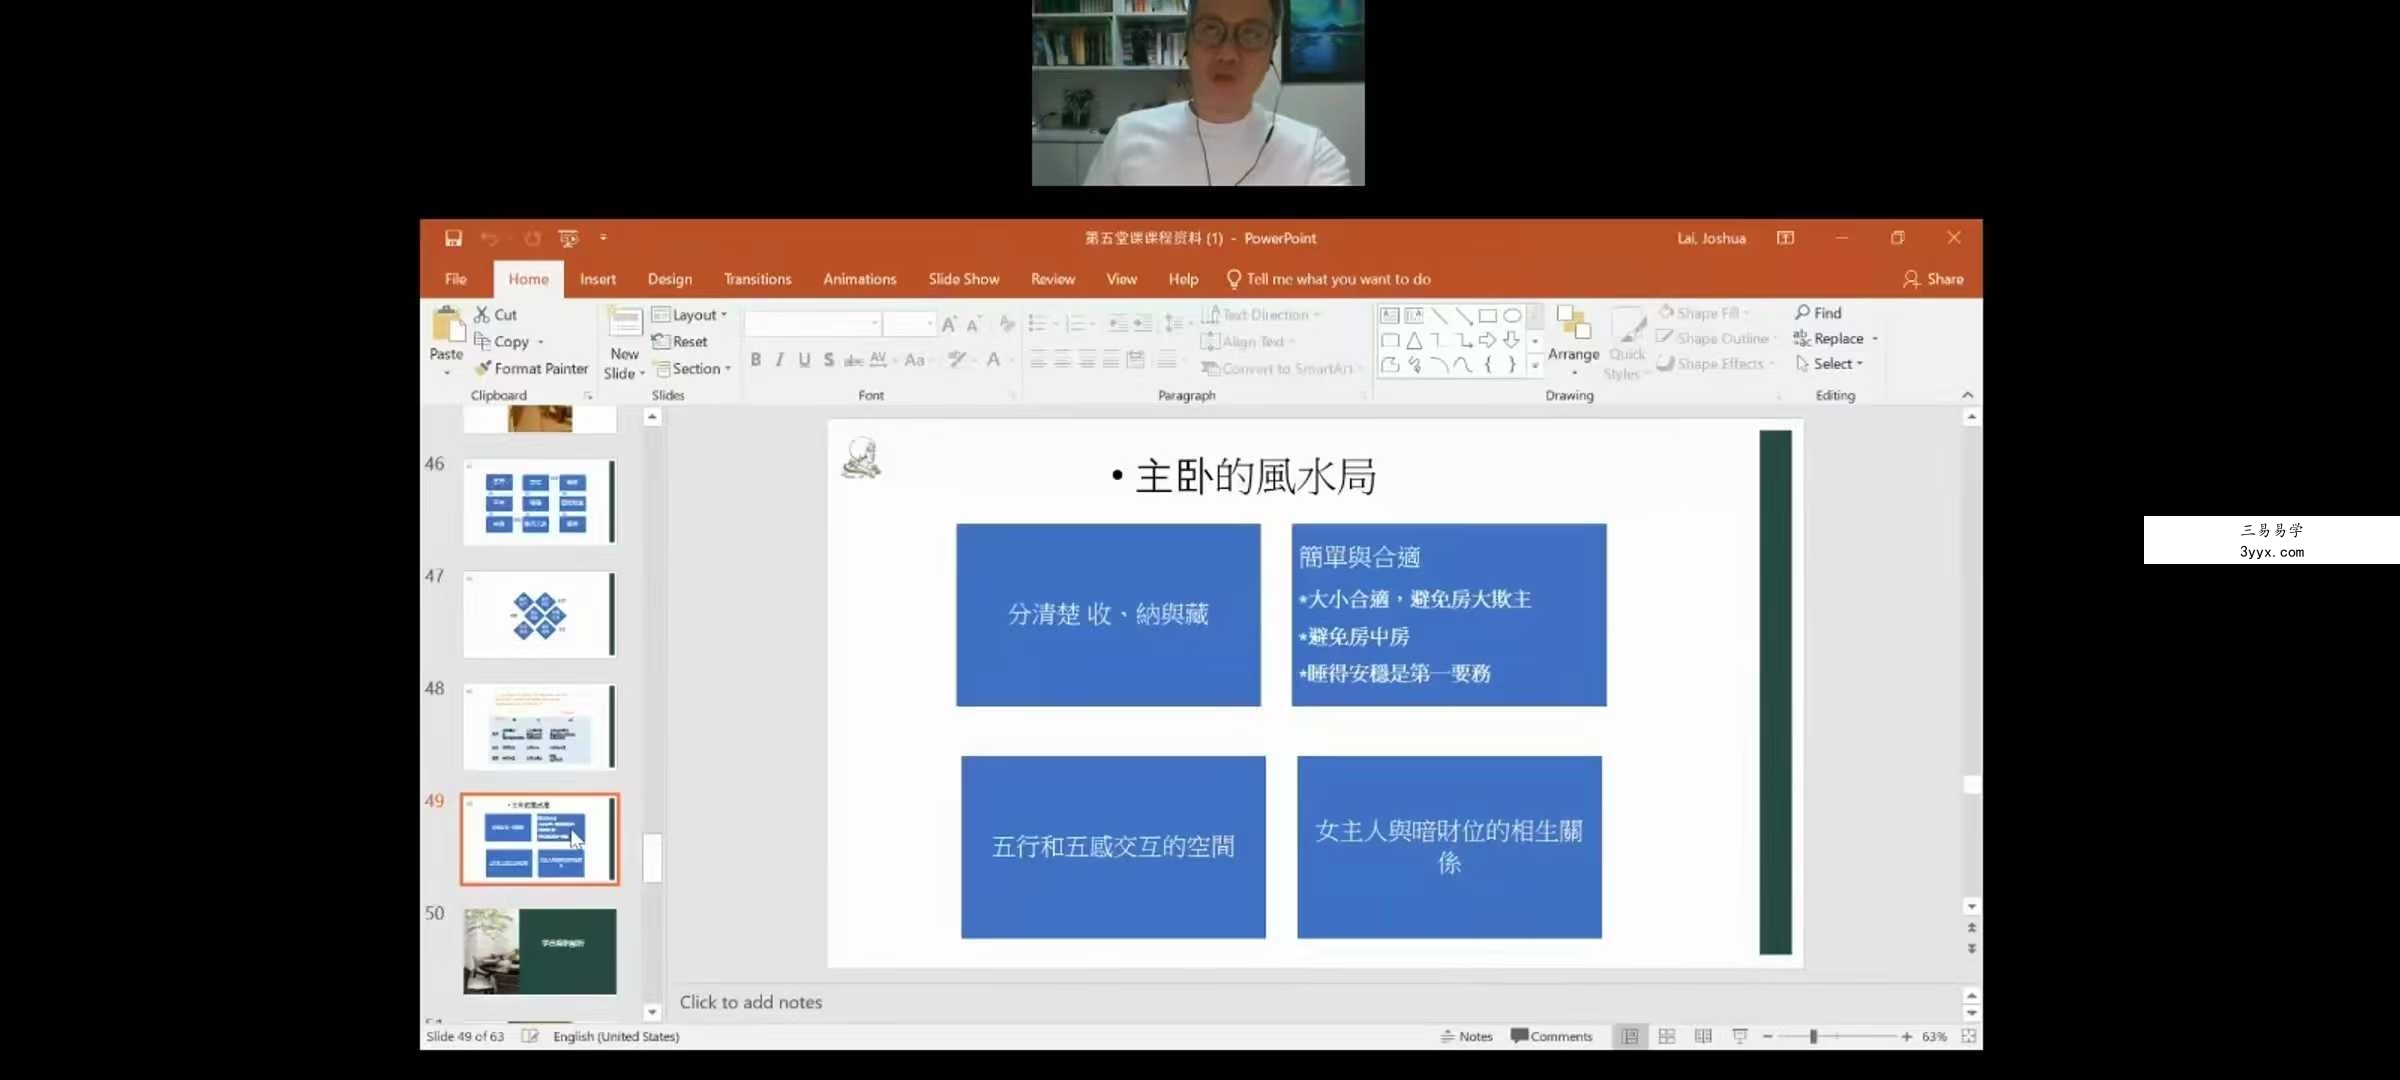Click the Save icon in quick access toolbar

453,238
